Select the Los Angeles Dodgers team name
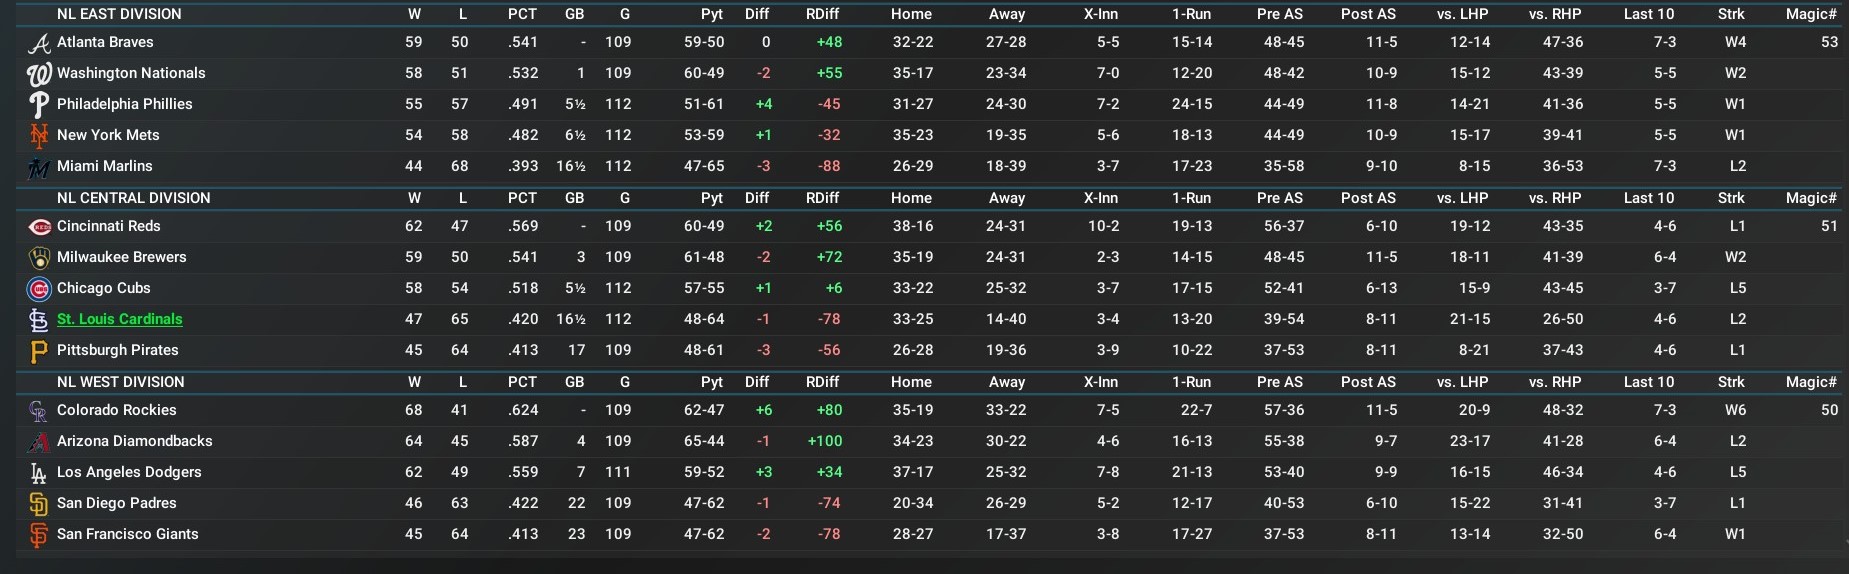Screen dimensions: 1849x574 coord(129,472)
